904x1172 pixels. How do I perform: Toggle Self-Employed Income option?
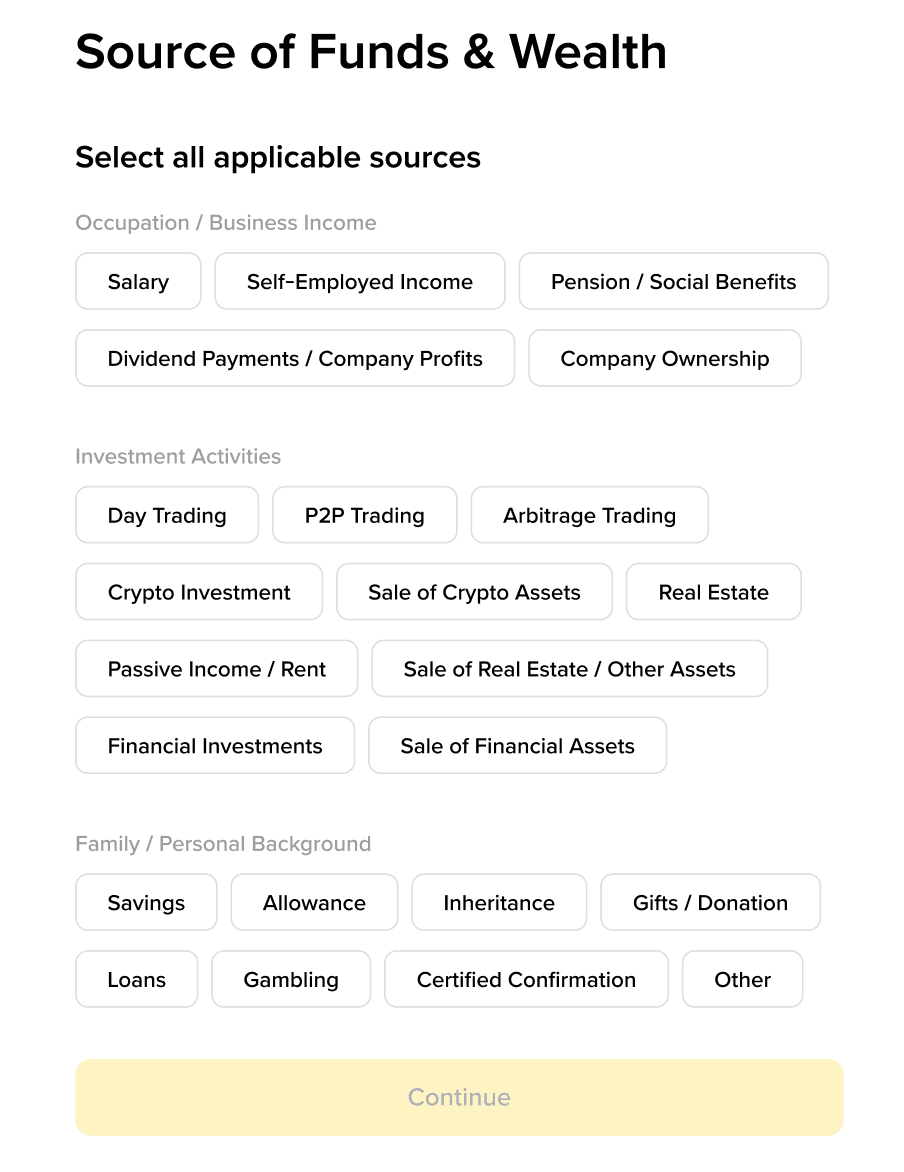(x=360, y=282)
